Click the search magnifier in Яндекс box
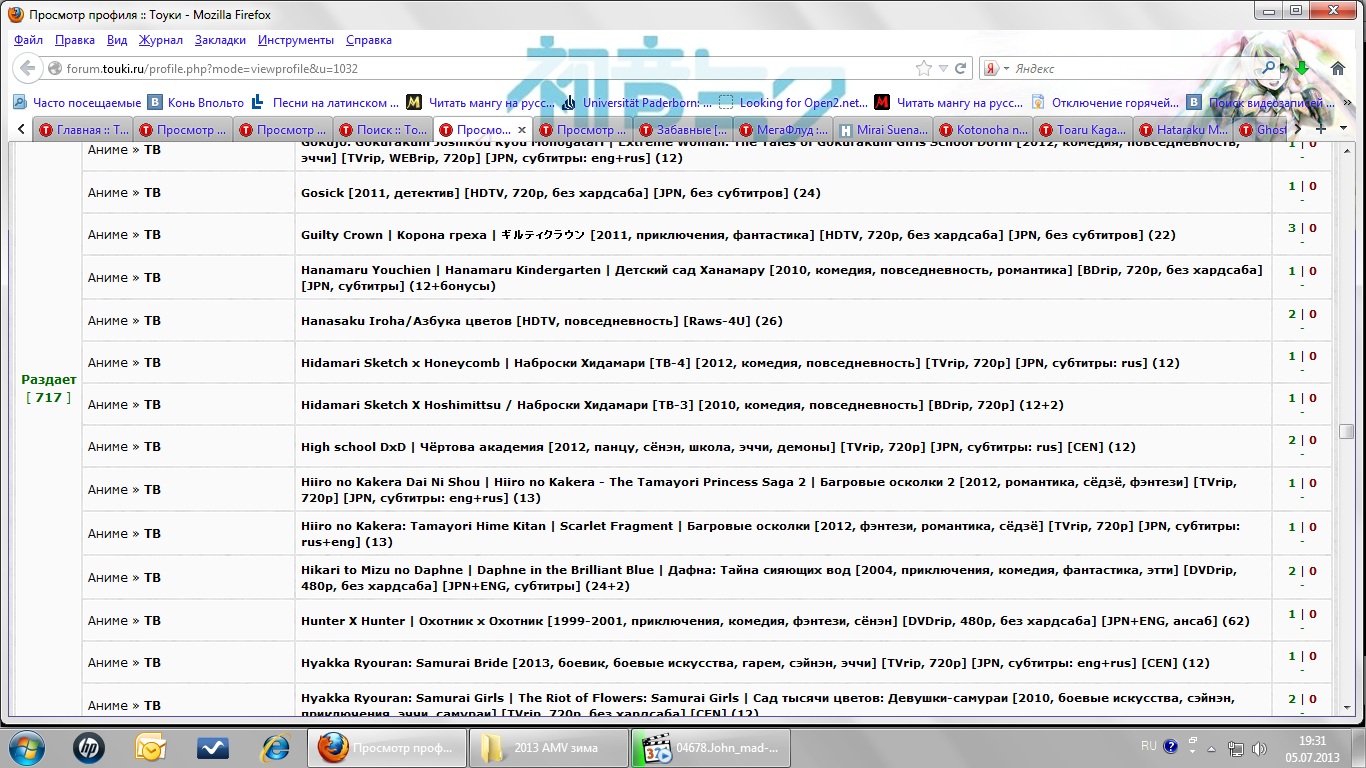The image size is (1366, 768). point(1269,69)
